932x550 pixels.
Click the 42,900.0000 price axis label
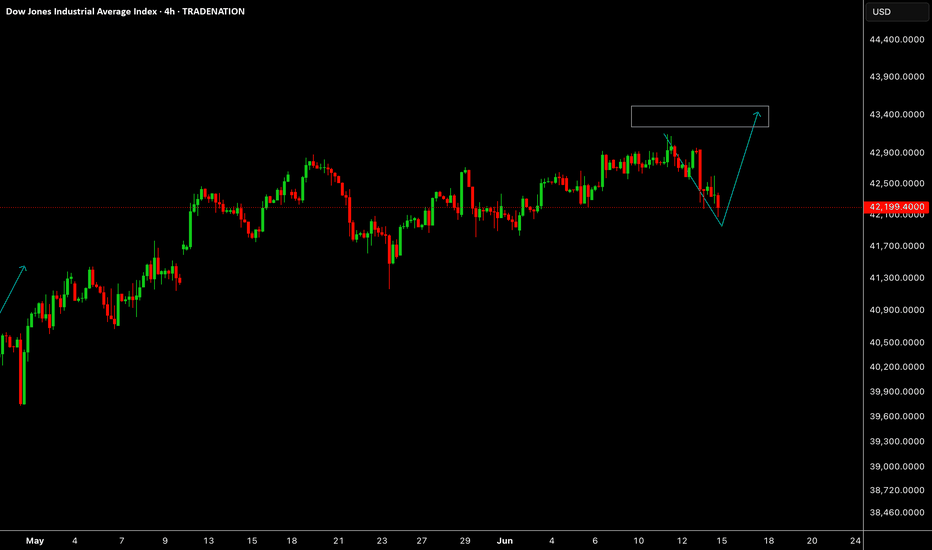[x=896, y=153]
